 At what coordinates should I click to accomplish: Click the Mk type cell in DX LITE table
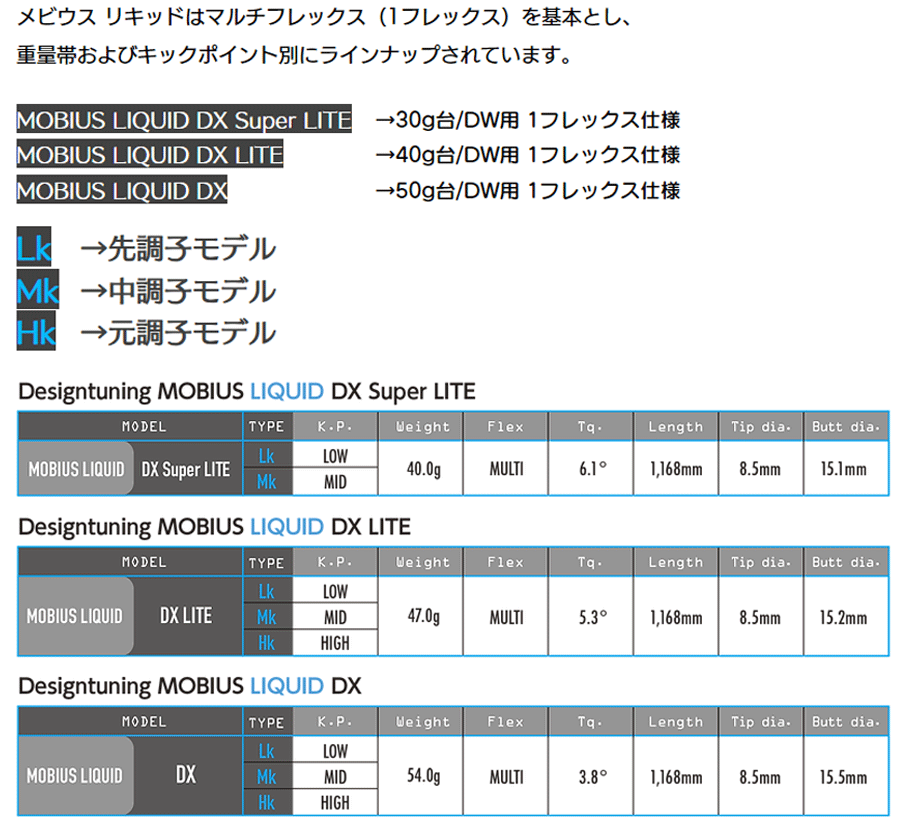267,617
